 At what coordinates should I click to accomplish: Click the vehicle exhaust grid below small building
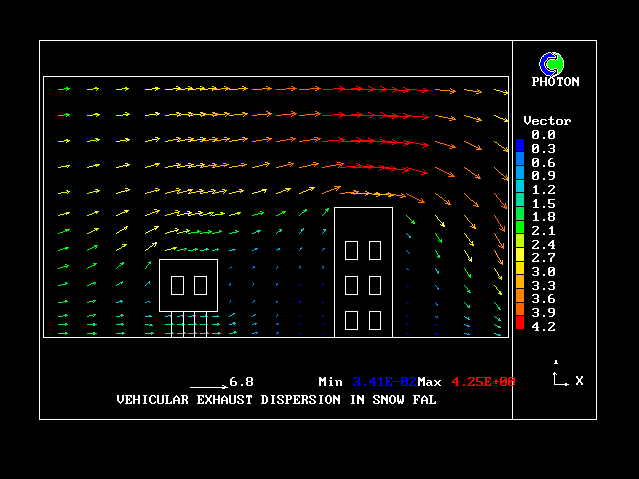(192, 324)
